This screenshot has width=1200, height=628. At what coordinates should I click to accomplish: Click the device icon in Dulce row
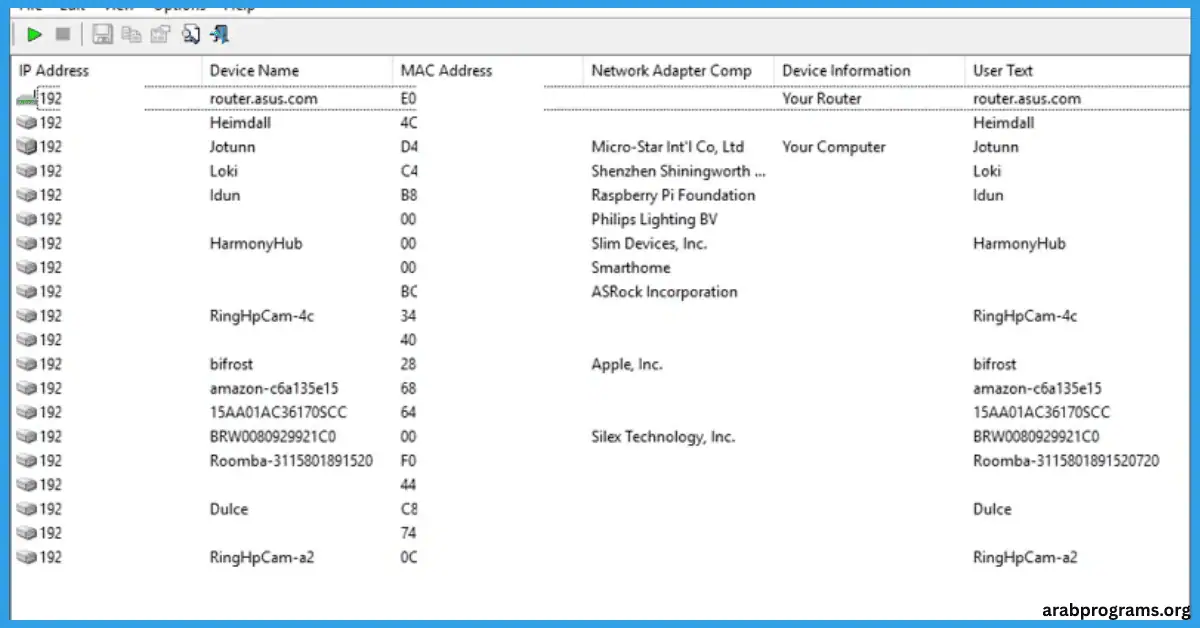pyautogui.click(x=26, y=509)
